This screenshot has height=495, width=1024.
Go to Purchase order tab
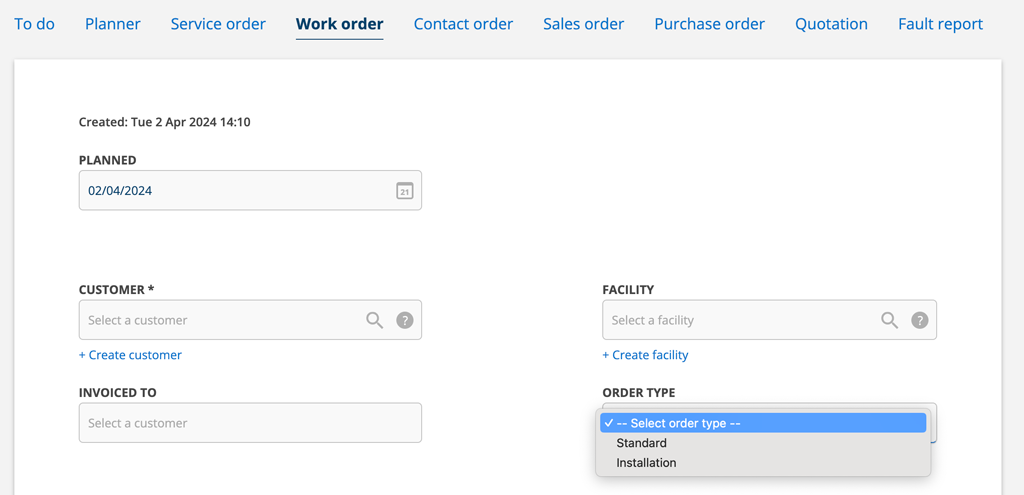point(709,24)
